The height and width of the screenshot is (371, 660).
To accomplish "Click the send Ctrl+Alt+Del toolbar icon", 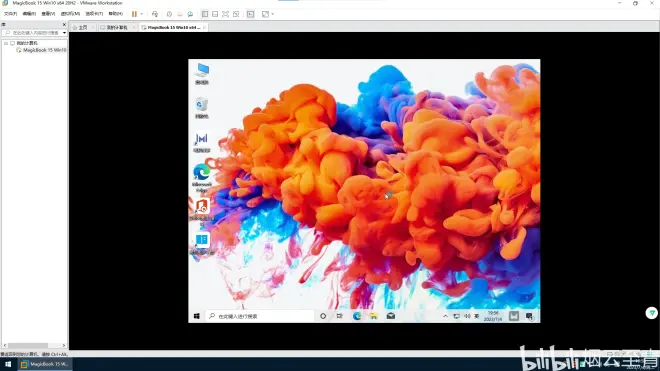I will point(155,14).
